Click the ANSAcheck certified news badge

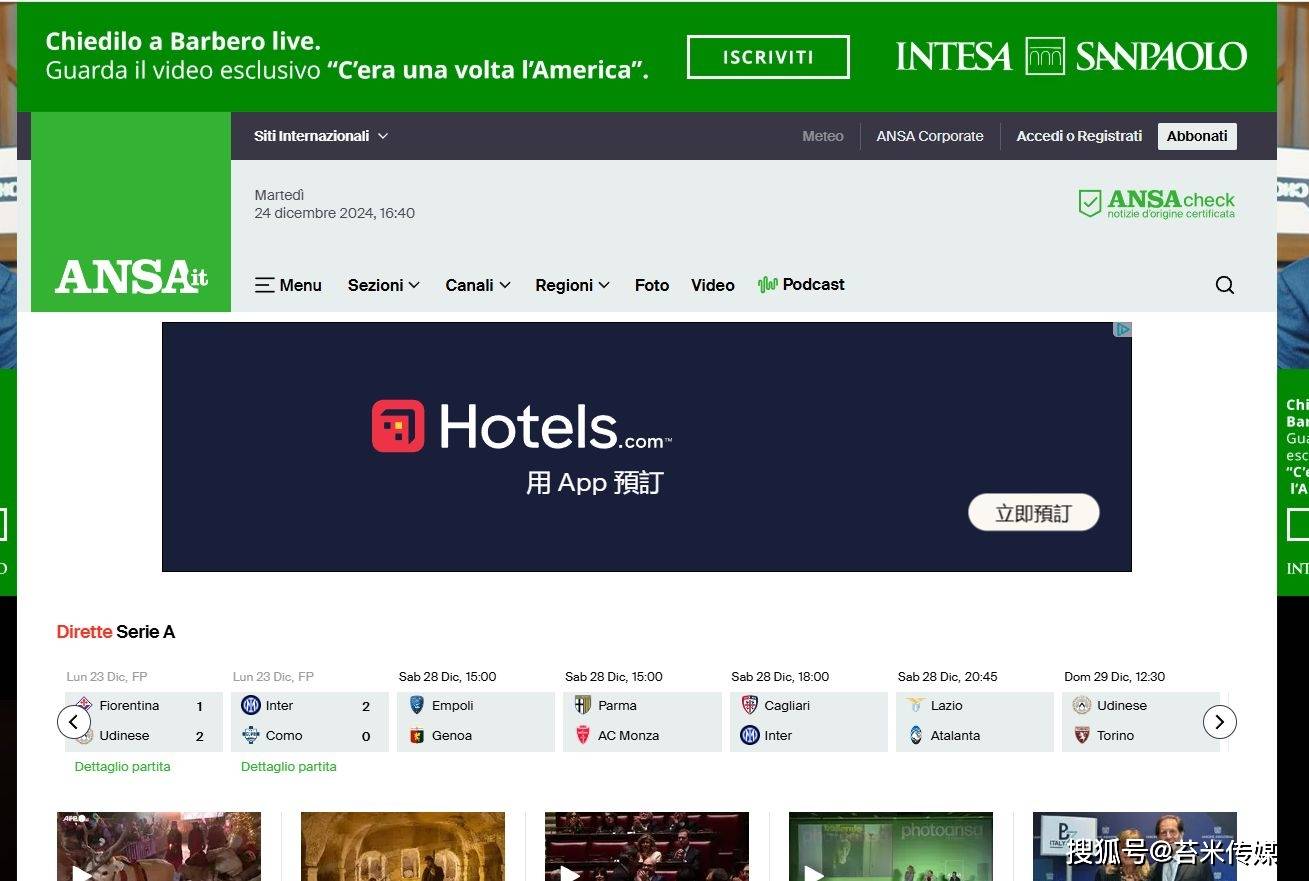pos(1156,204)
